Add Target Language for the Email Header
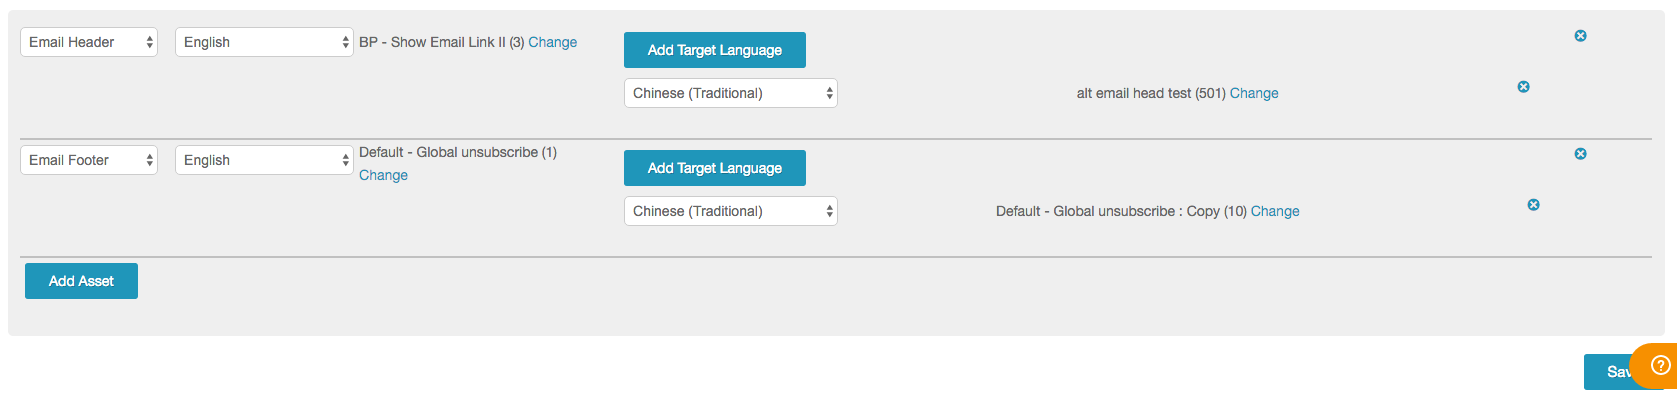The image size is (1677, 400). click(x=714, y=50)
